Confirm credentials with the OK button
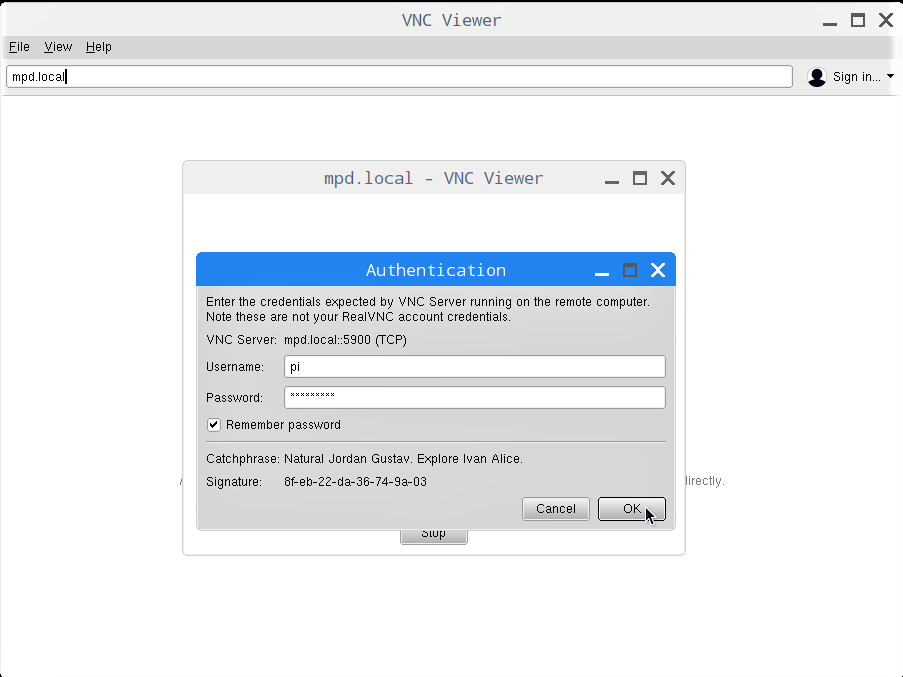The image size is (903, 677). tap(632, 509)
